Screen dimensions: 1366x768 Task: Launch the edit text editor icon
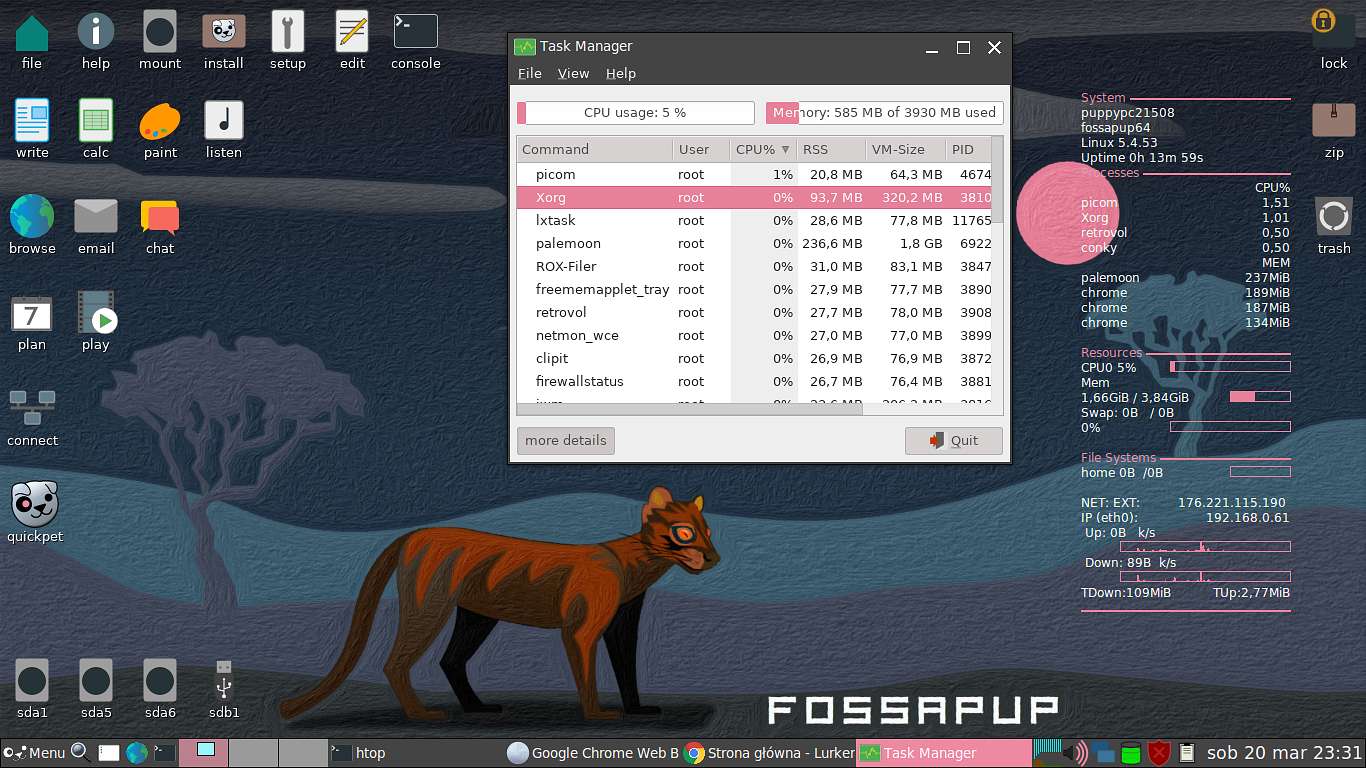pyautogui.click(x=352, y=33)
